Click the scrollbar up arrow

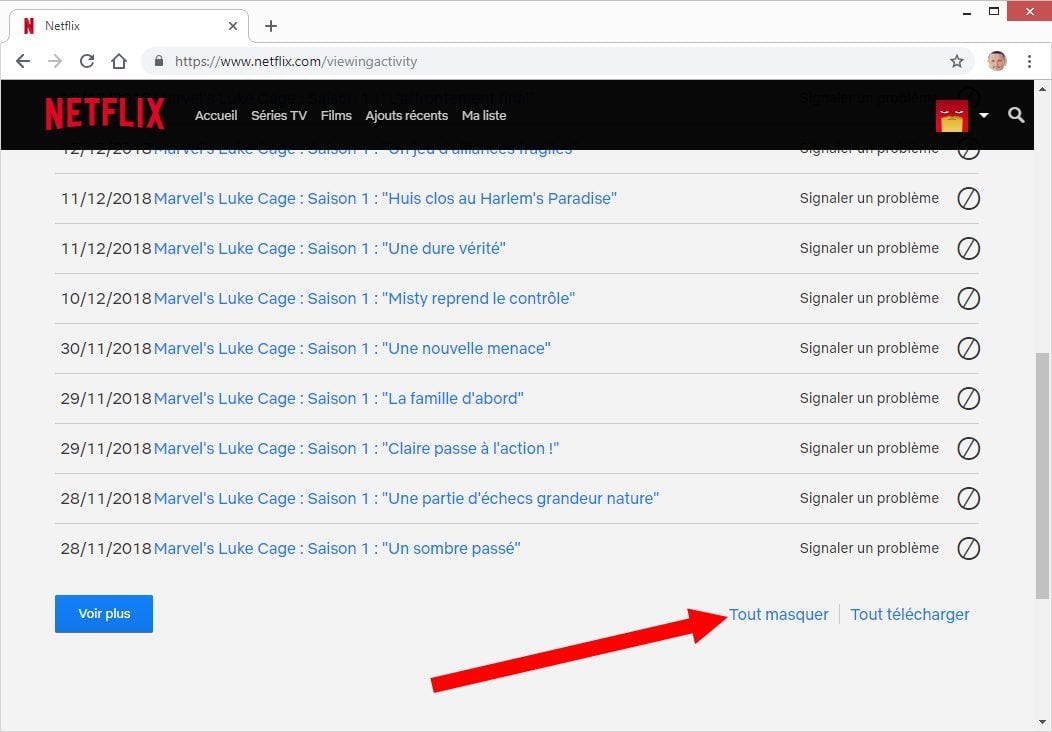pyautogui.click(x=1042, y=89)
